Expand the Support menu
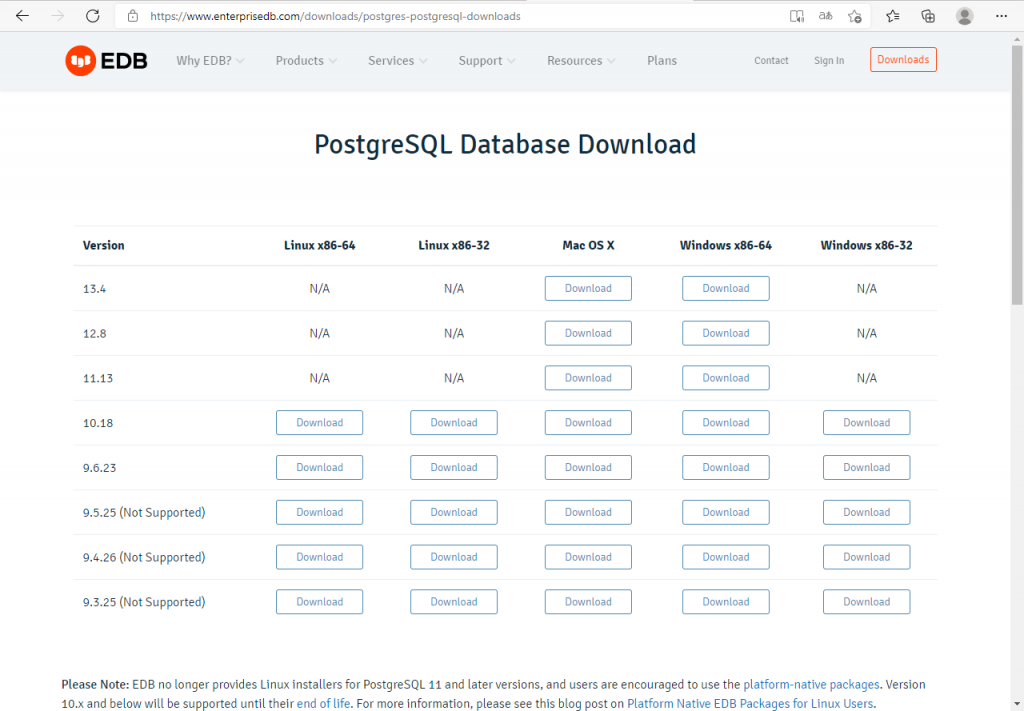The height and width of the screenshot is (711, 1024). 487,61
